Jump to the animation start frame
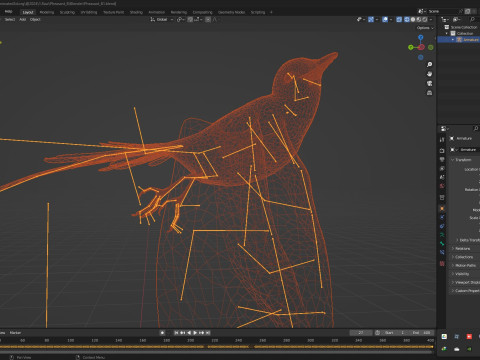Screen dimensions: 480x360 point(176,333)
